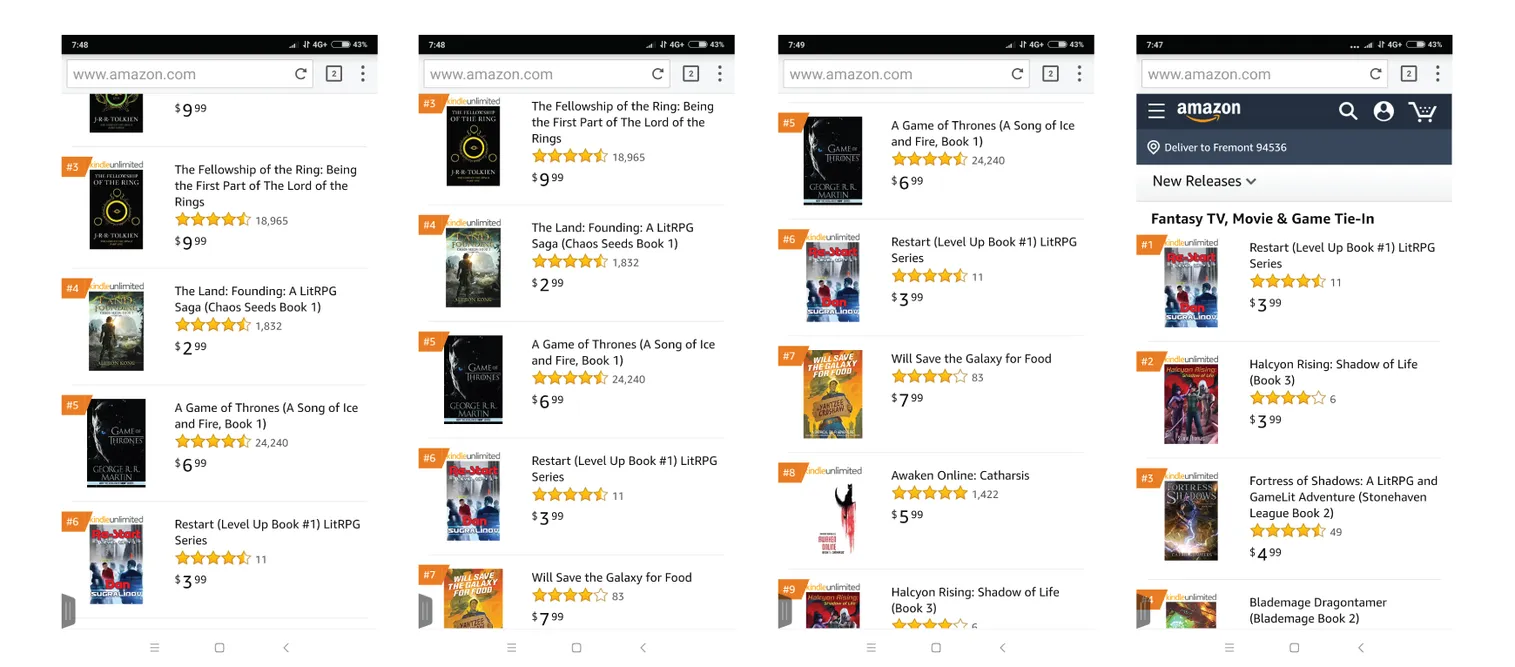
Task: Click the Amazon logo in the header
Action: (1208, 110)
